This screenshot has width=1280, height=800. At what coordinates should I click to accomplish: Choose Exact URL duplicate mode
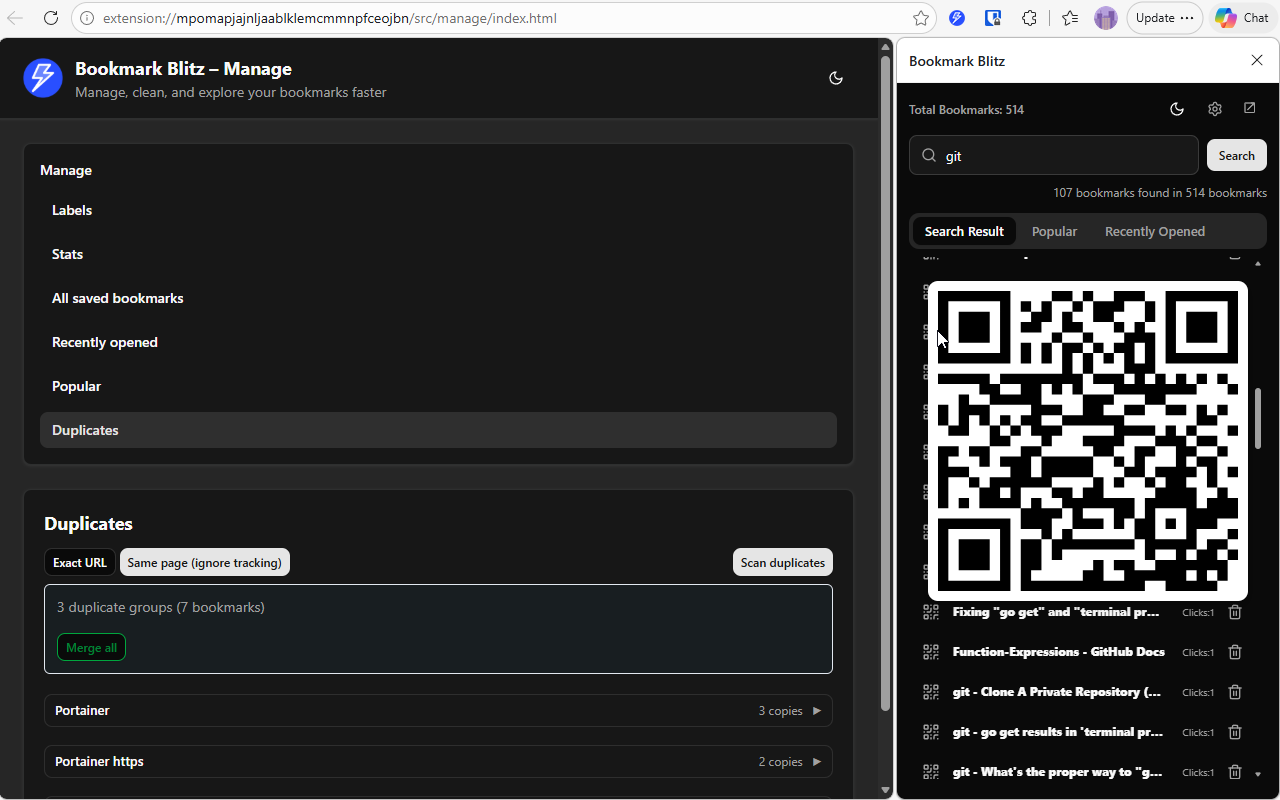(x=80, y=562)
